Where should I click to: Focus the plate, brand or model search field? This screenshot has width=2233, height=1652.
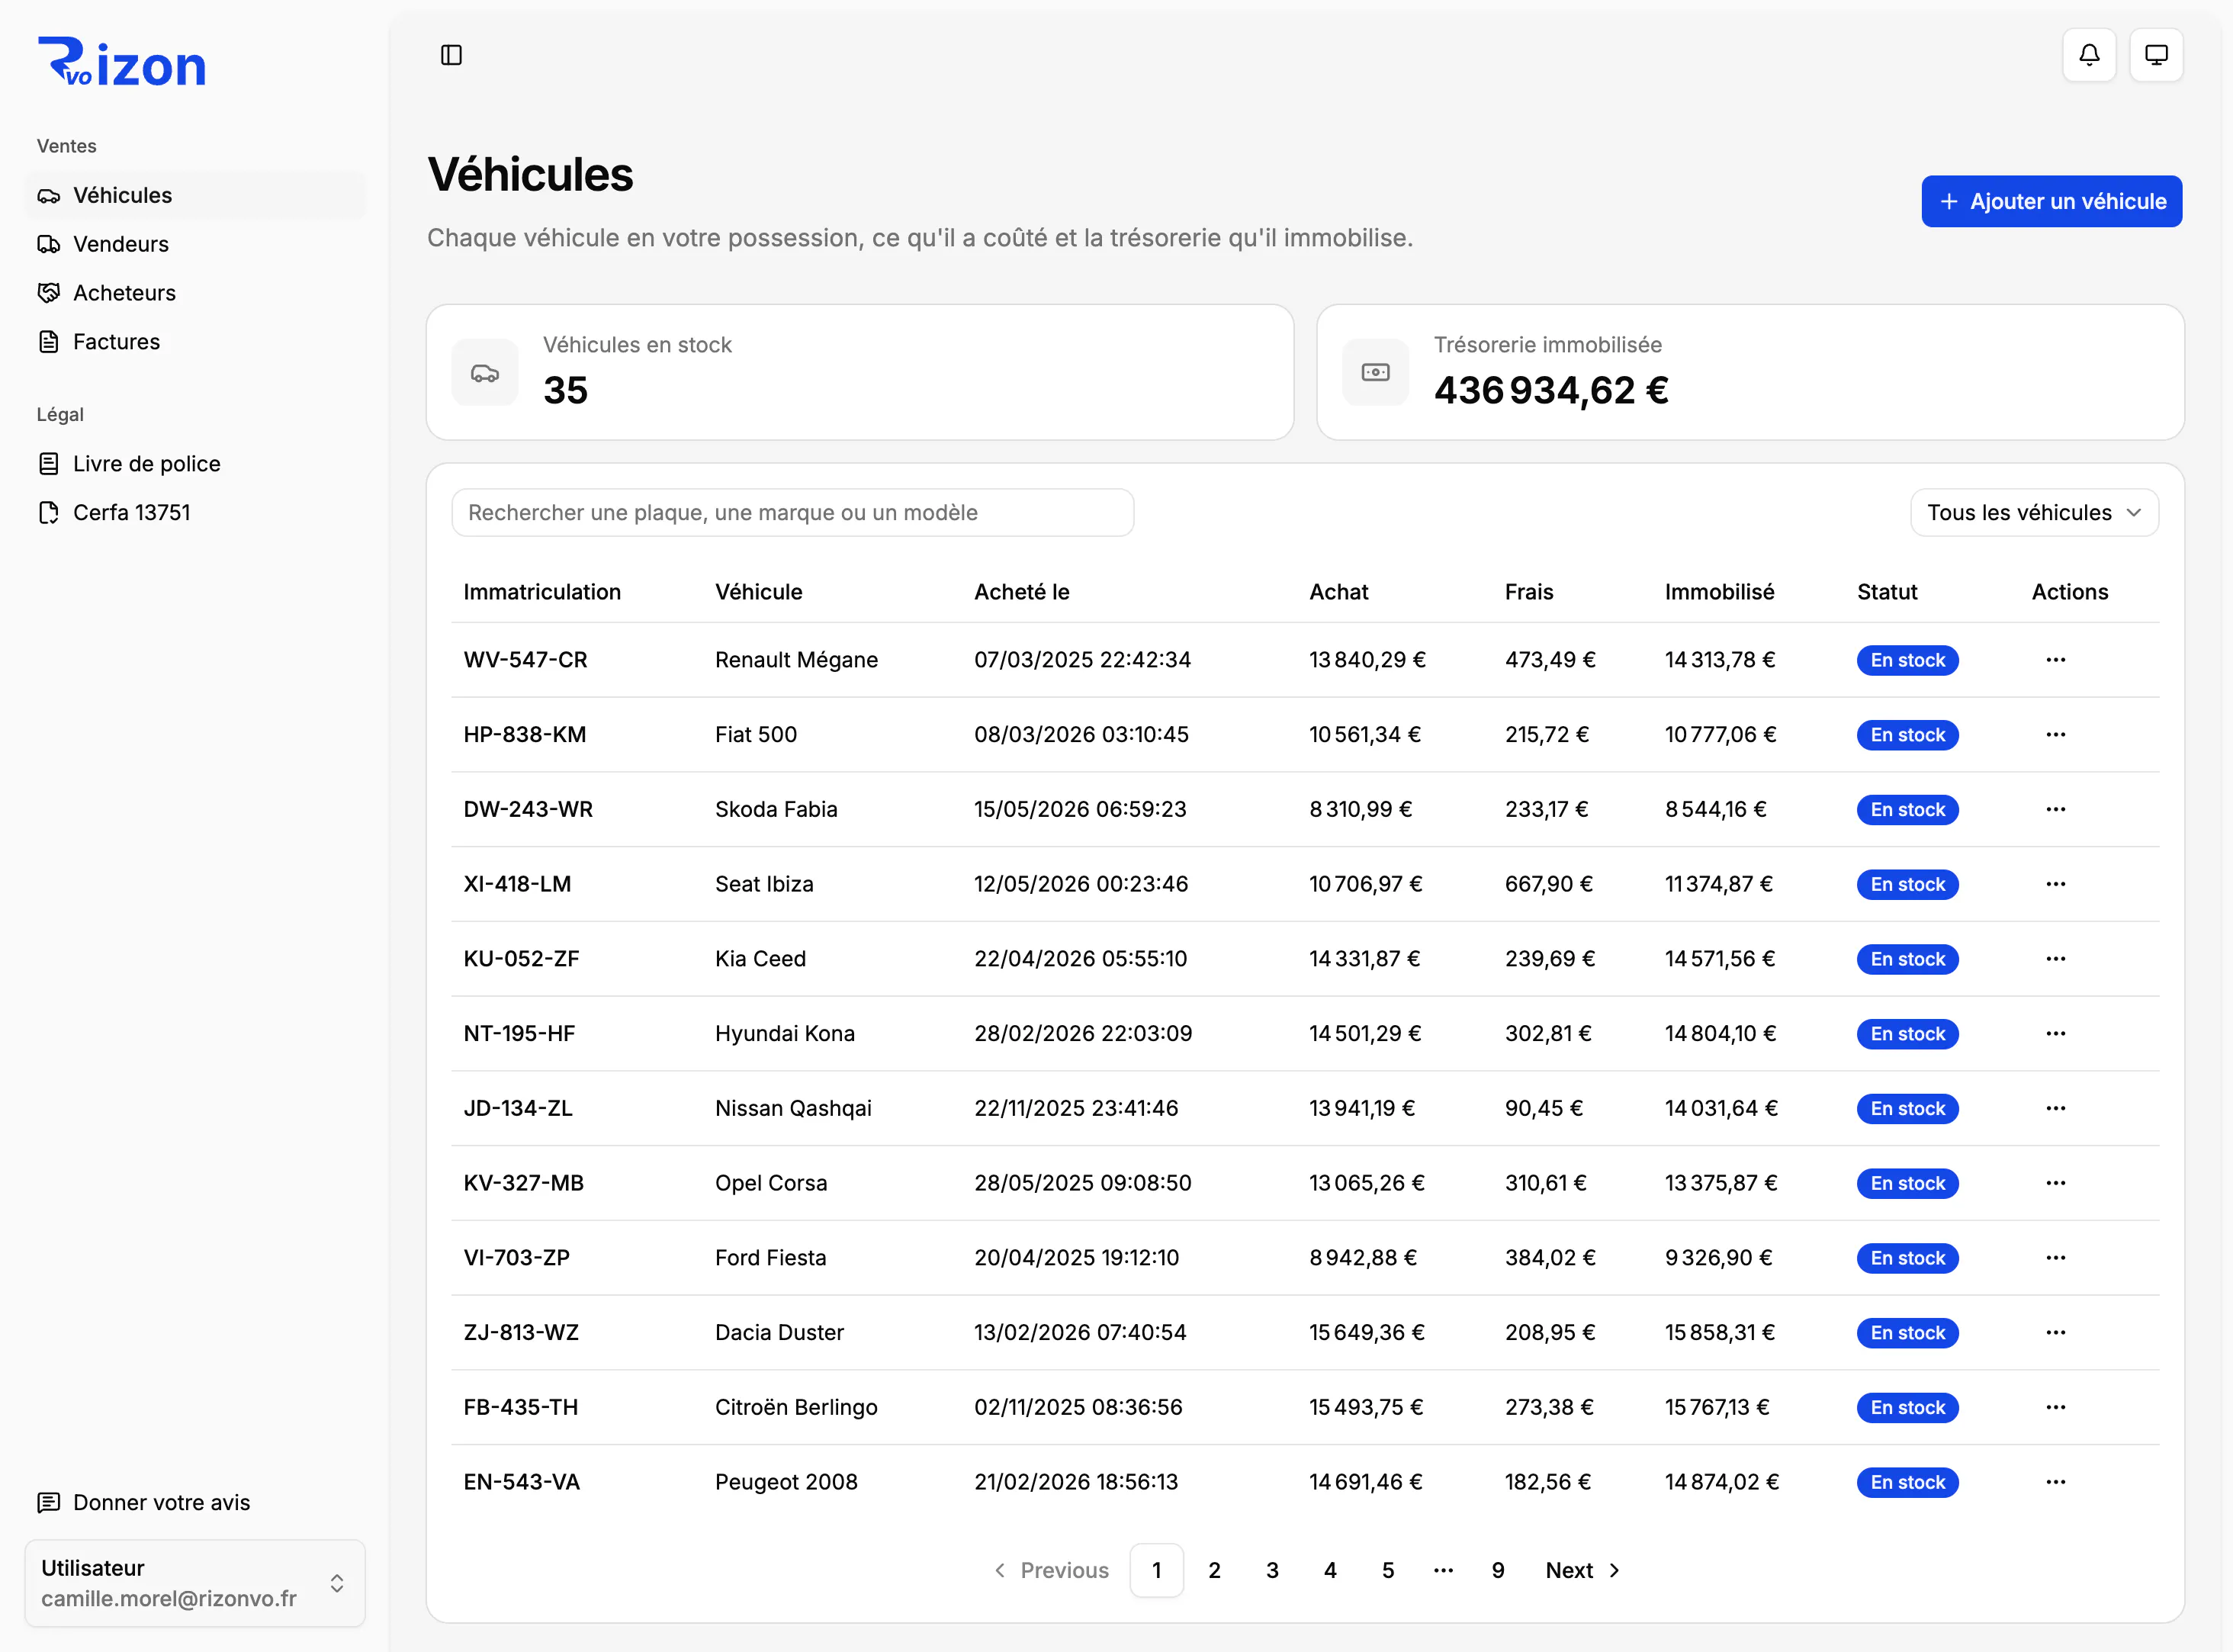(792, 513)
